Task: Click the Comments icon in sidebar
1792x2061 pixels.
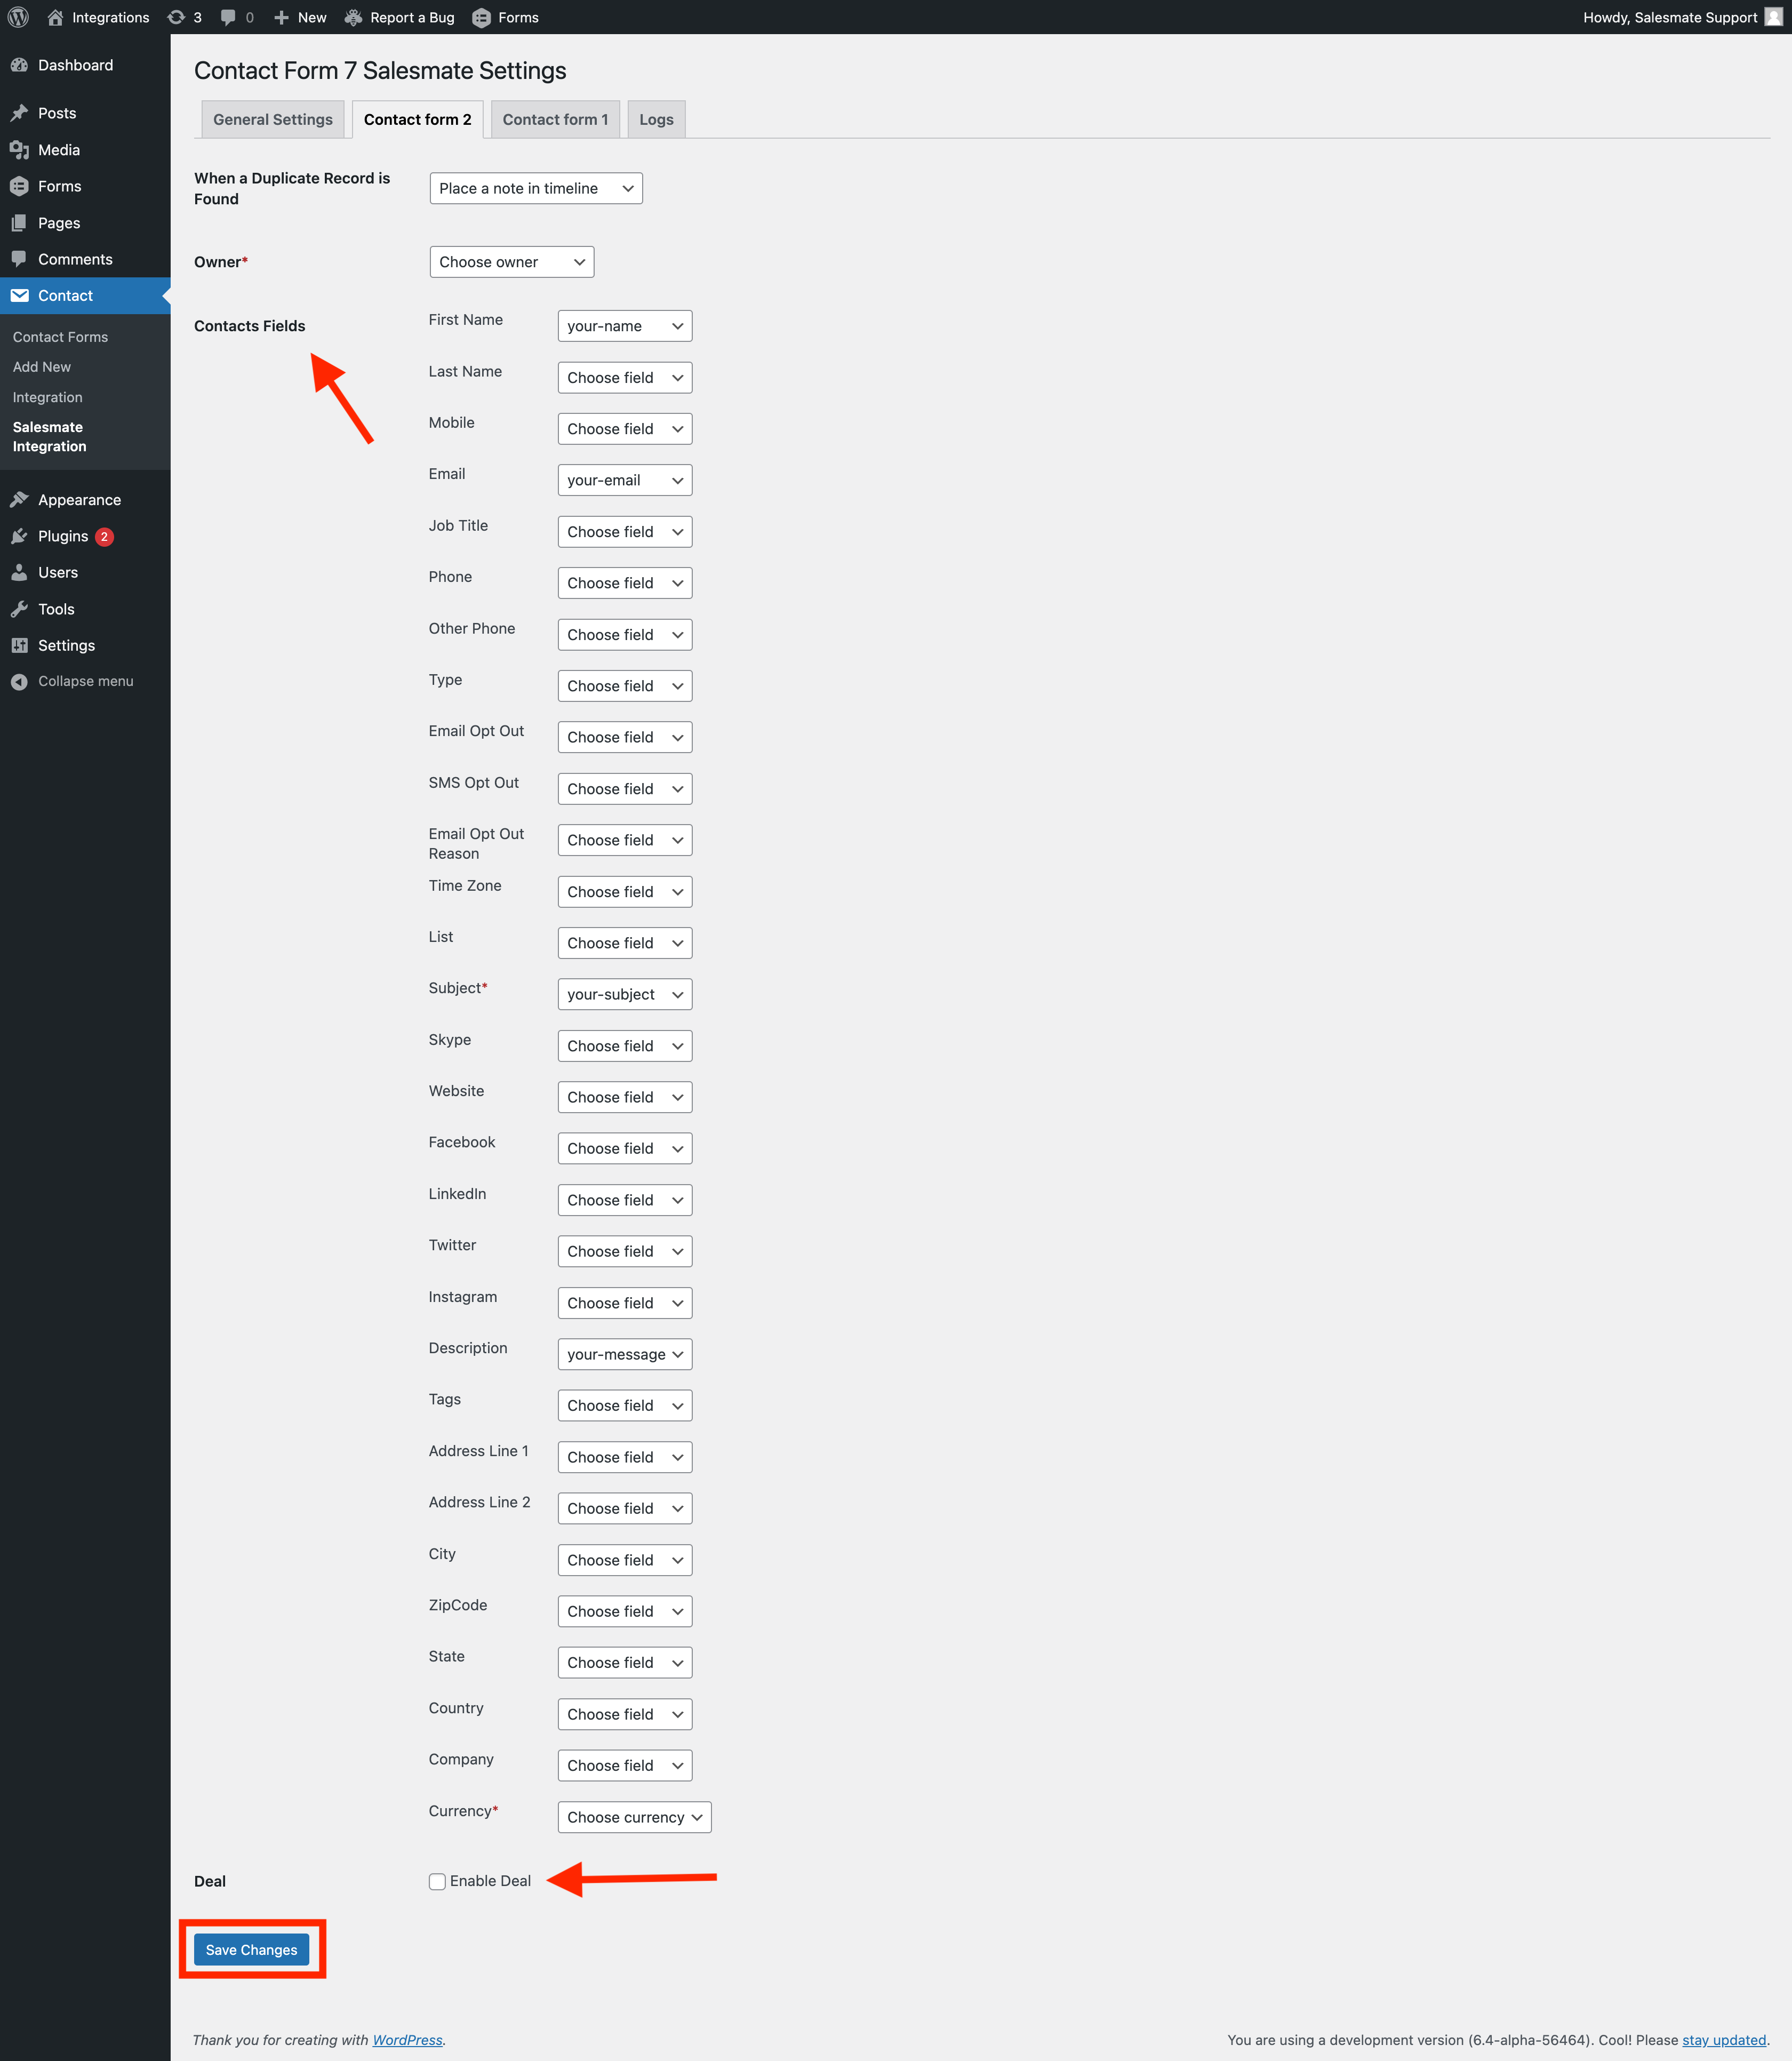Action: 19,259
